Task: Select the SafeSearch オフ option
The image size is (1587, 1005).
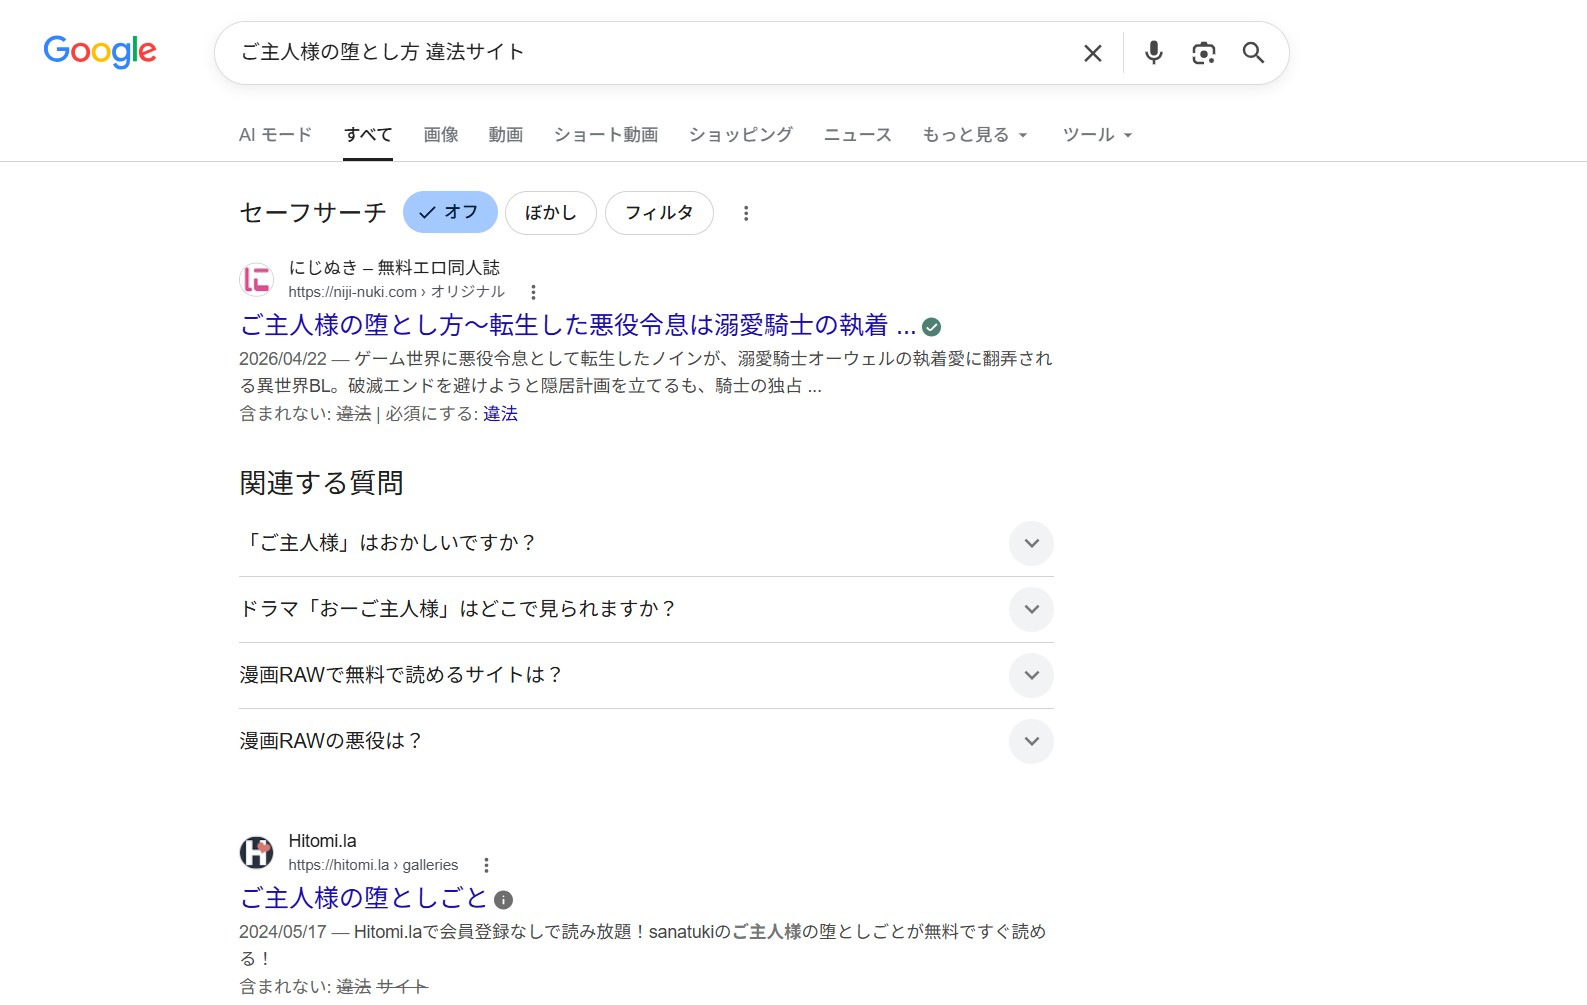Action: tap(450, 212)
